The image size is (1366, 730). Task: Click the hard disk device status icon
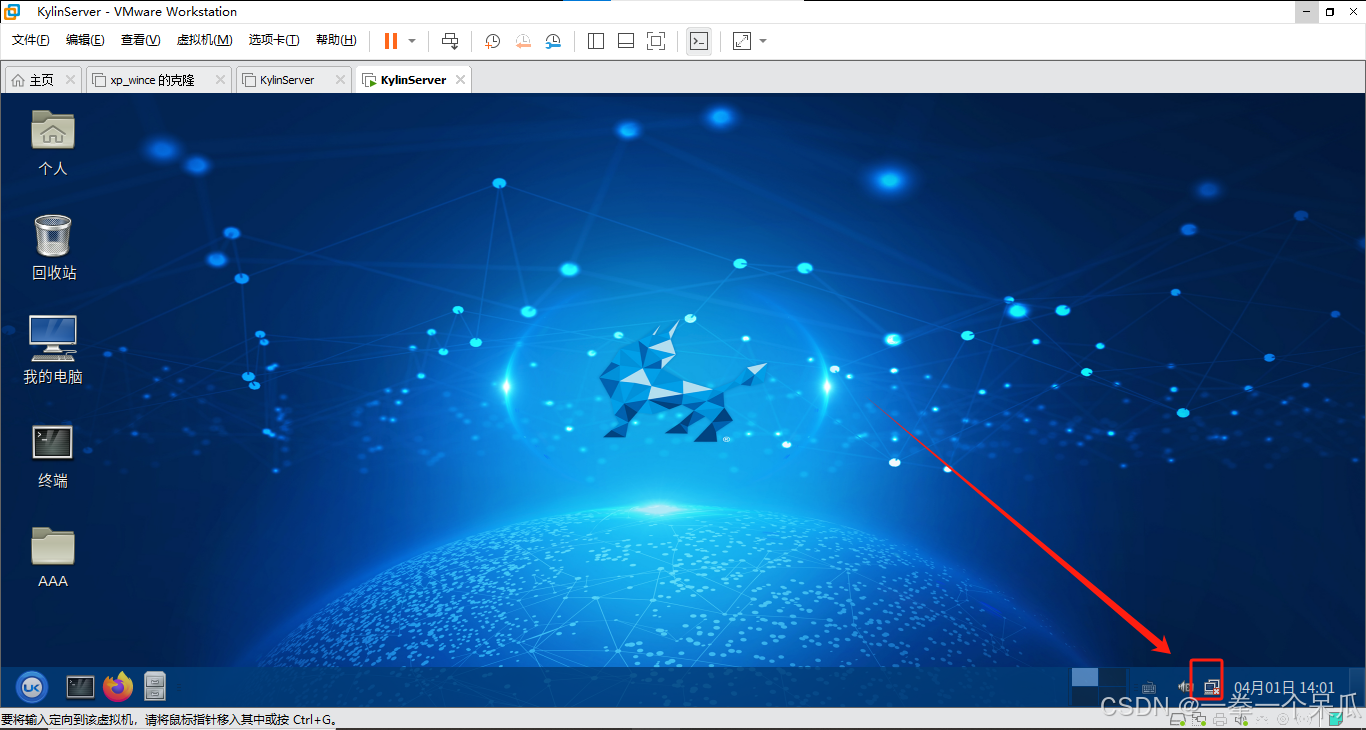point(1180,719)
